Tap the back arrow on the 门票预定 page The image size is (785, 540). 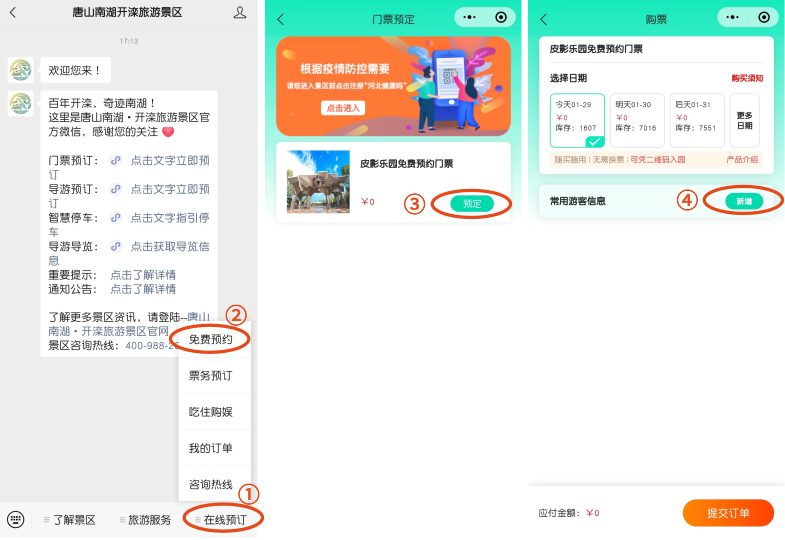pyautogui.click(x=281, y=20)
